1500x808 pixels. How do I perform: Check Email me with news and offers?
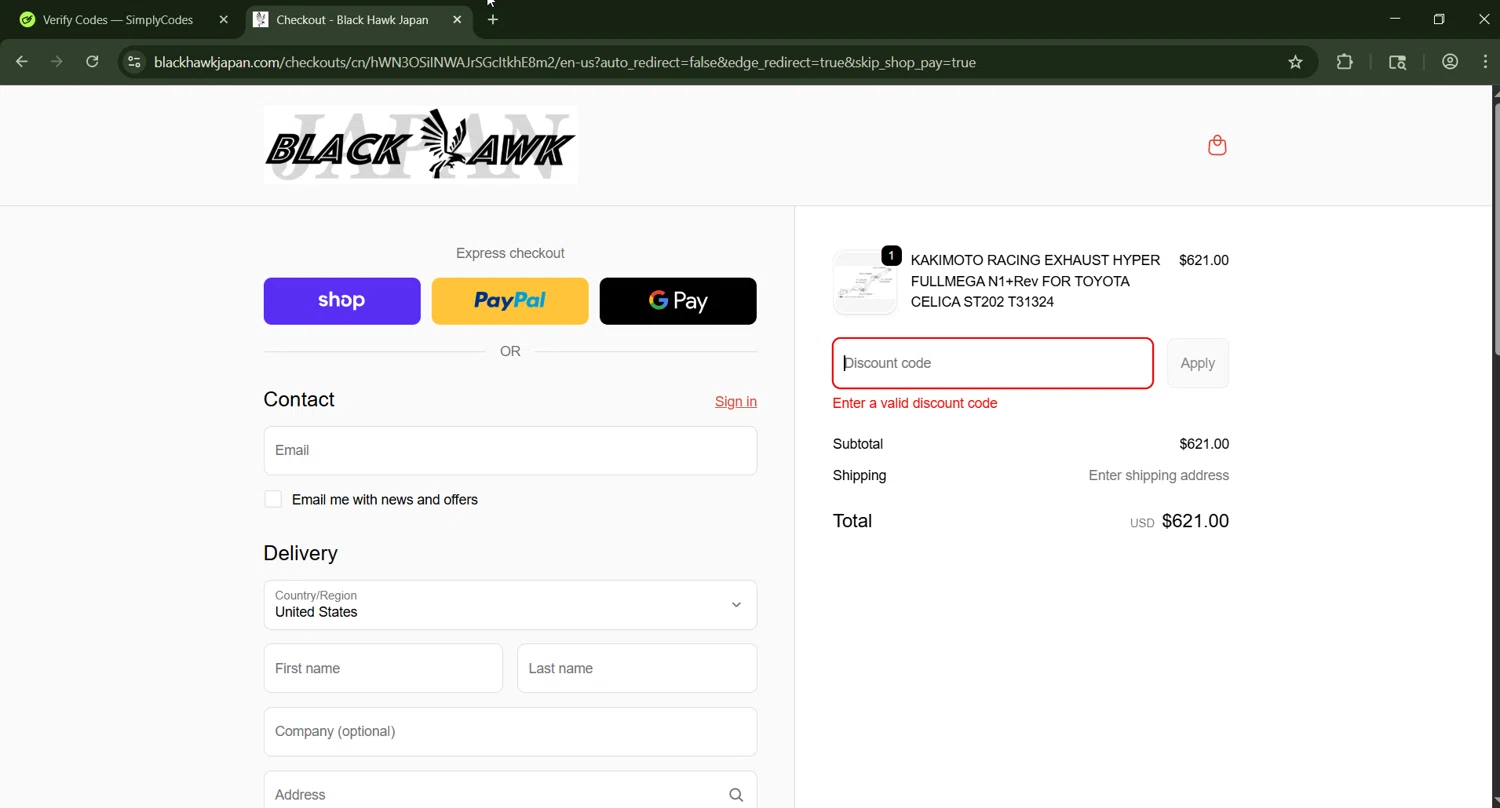[x=273, y=499]
